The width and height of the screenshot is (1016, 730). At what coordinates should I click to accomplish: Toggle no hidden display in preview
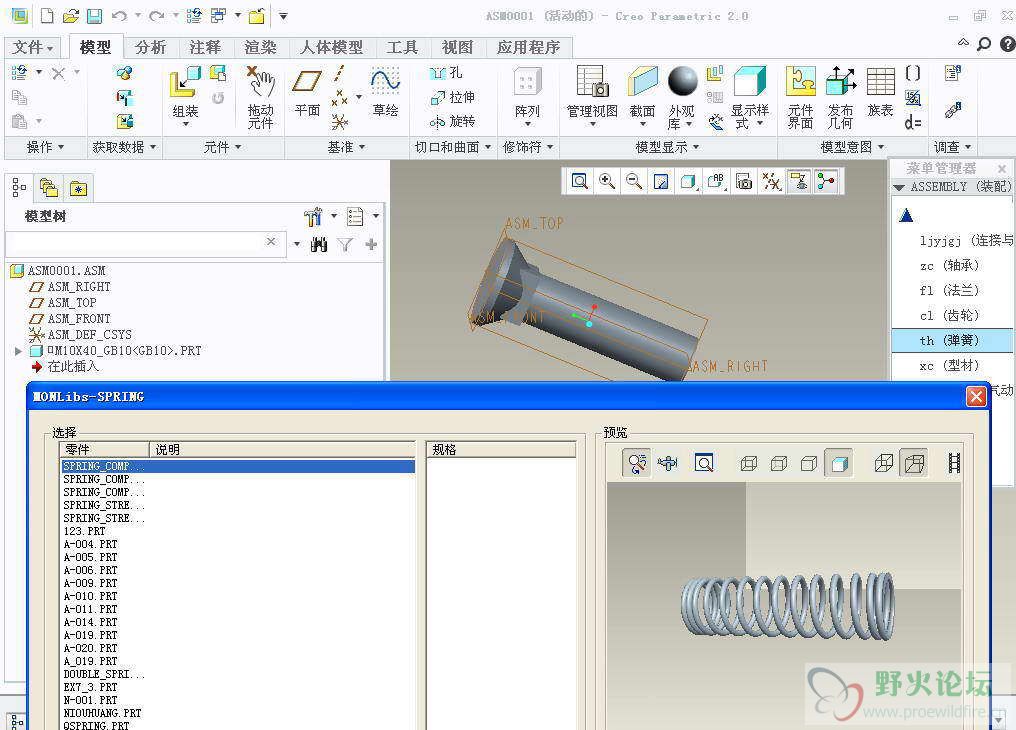(809, 463)
